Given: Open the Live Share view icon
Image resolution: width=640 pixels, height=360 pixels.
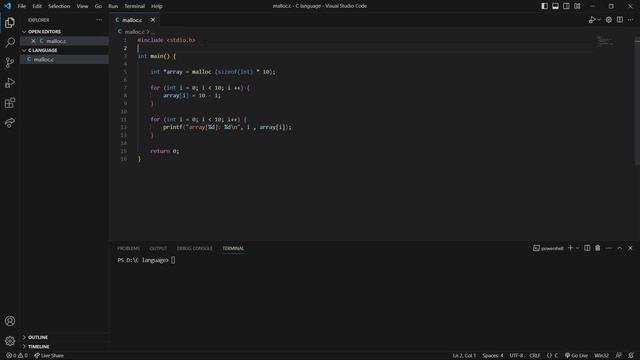Looking at the screenshot, I should (x=10, y=122).
